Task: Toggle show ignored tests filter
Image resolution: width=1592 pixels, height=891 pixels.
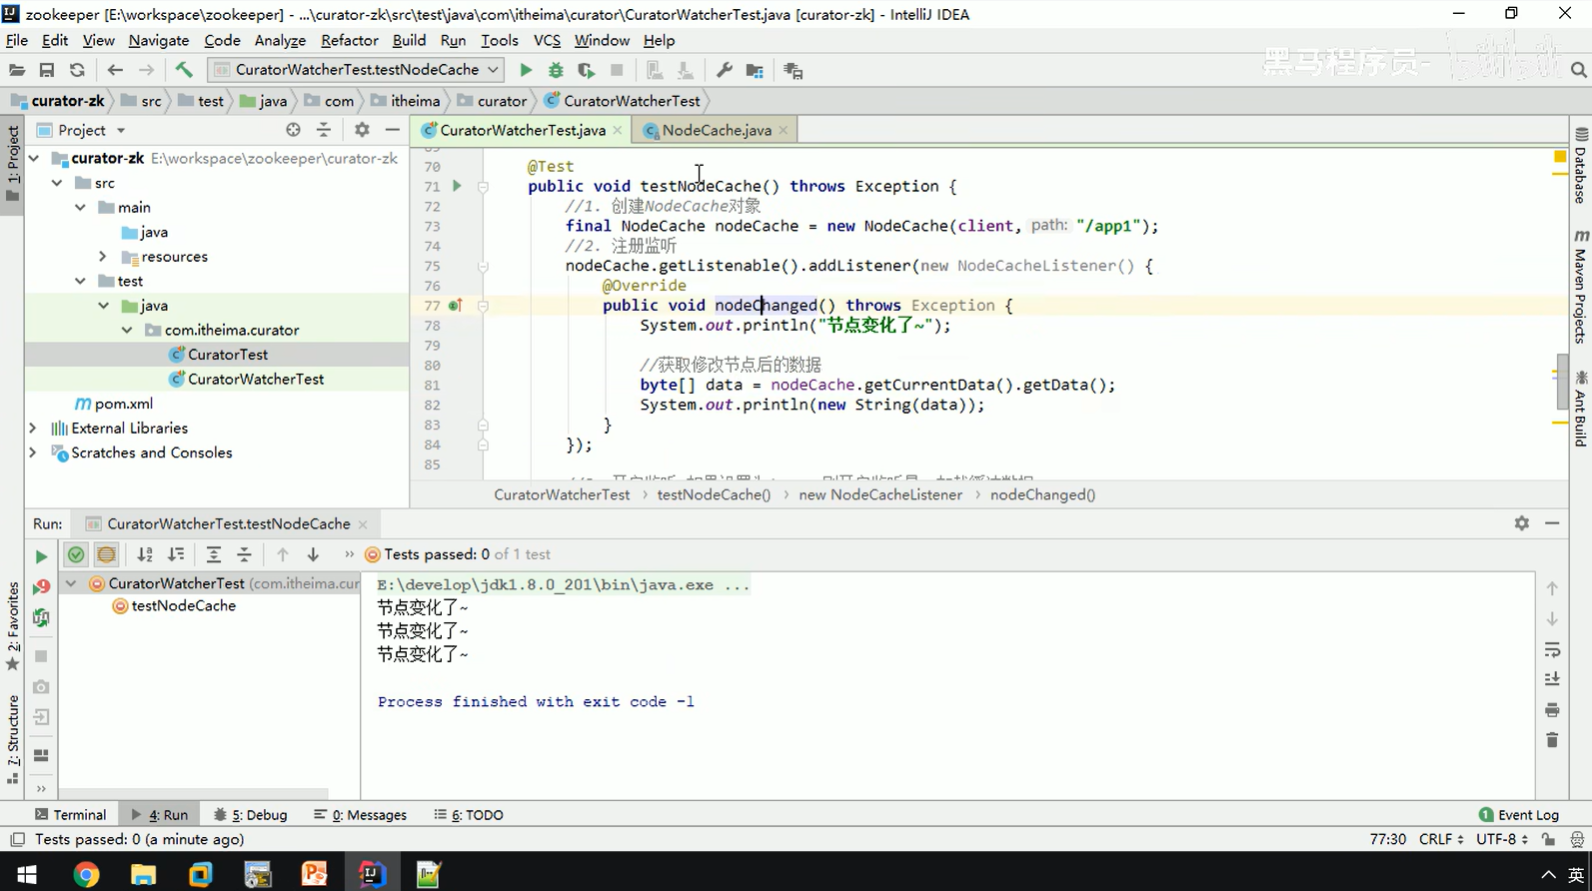Action: coord(106,554)
